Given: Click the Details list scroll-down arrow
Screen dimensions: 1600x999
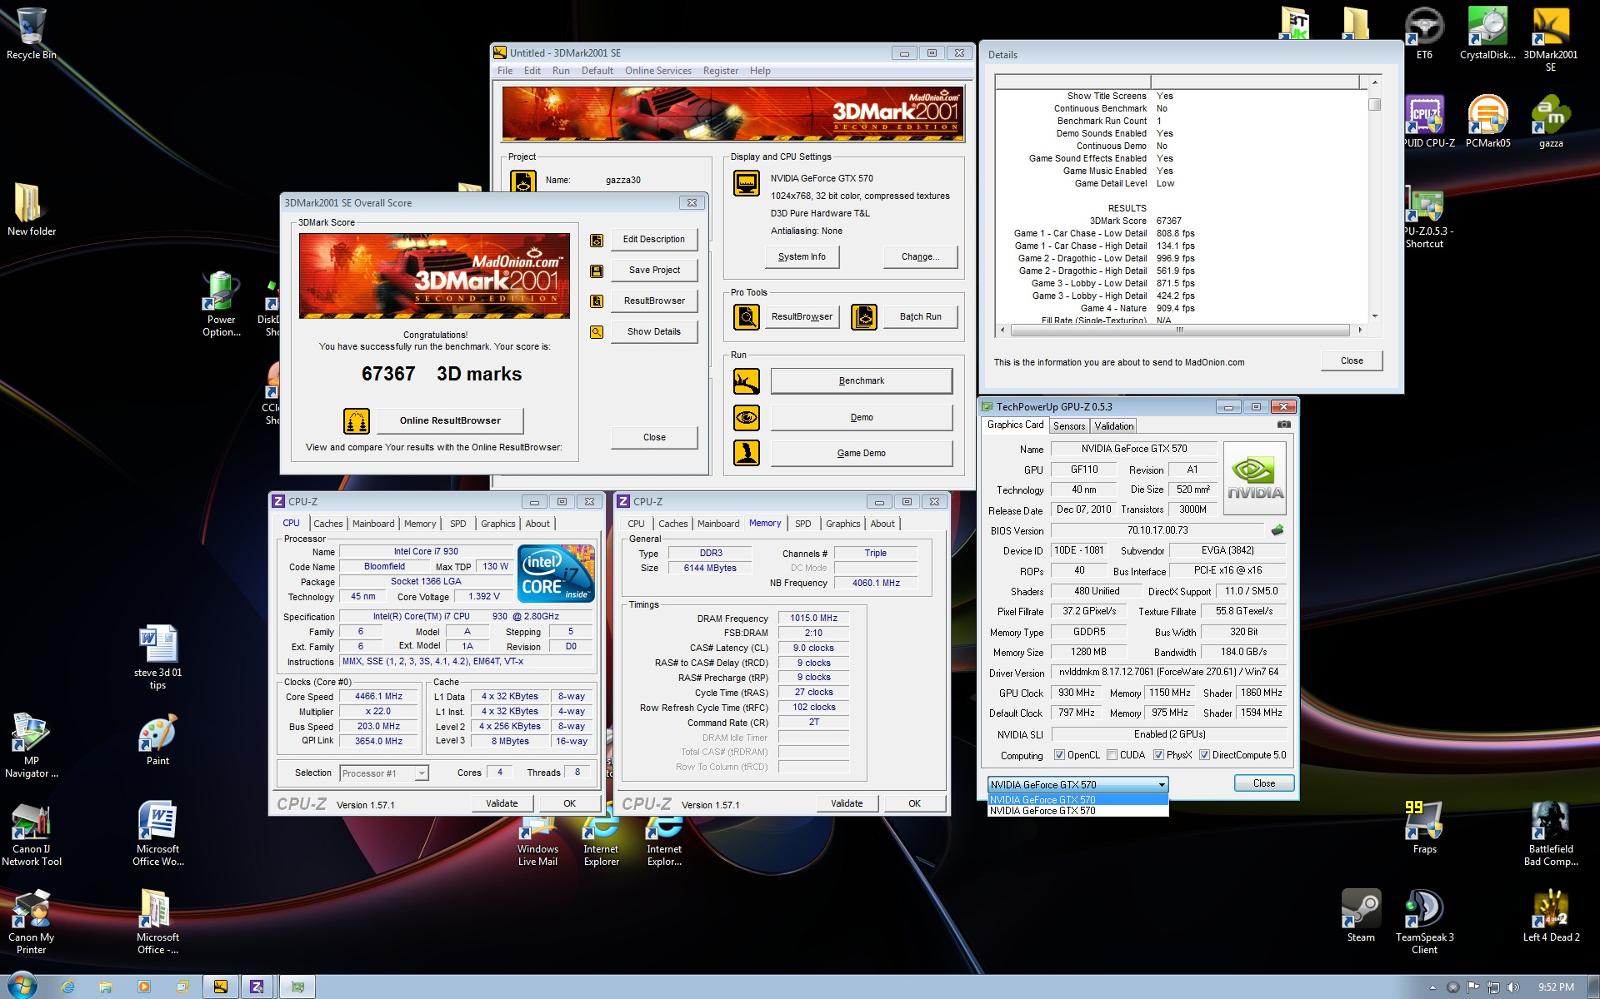Looking at the screenshot, I should (1375, 316).
